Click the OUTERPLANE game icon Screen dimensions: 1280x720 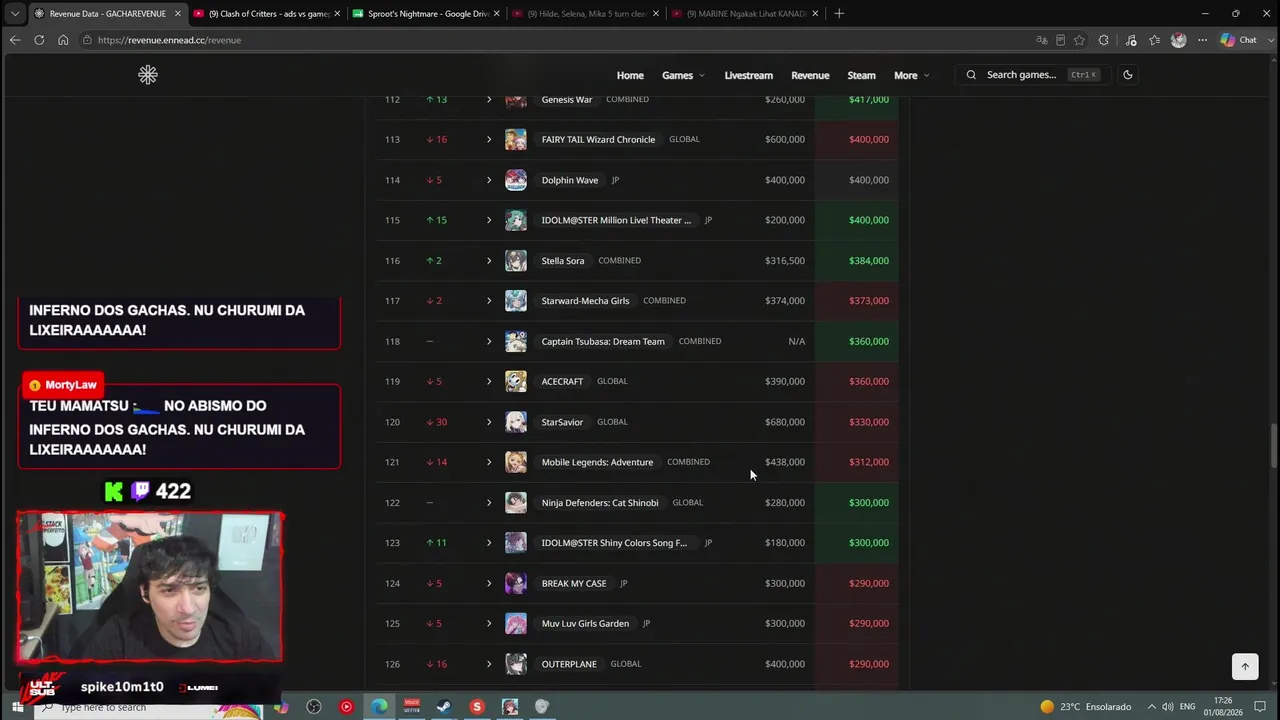click(x=516, y=664)
